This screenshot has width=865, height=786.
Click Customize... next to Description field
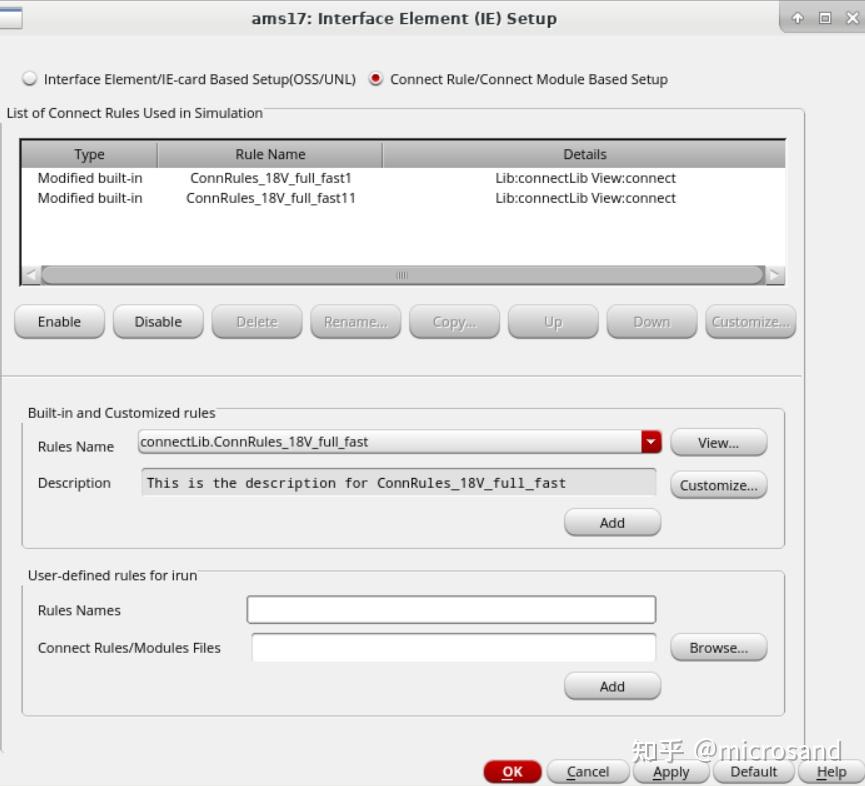pos(718,485)
